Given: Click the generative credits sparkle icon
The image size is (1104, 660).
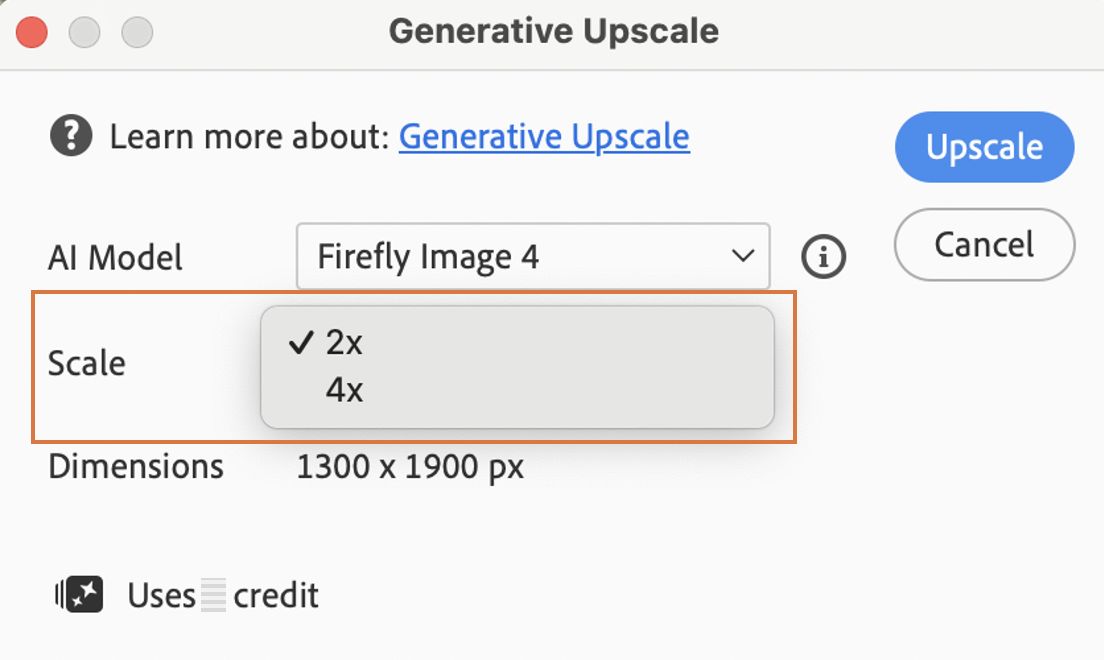Looking at the screenshot, I should coord(80,594).
